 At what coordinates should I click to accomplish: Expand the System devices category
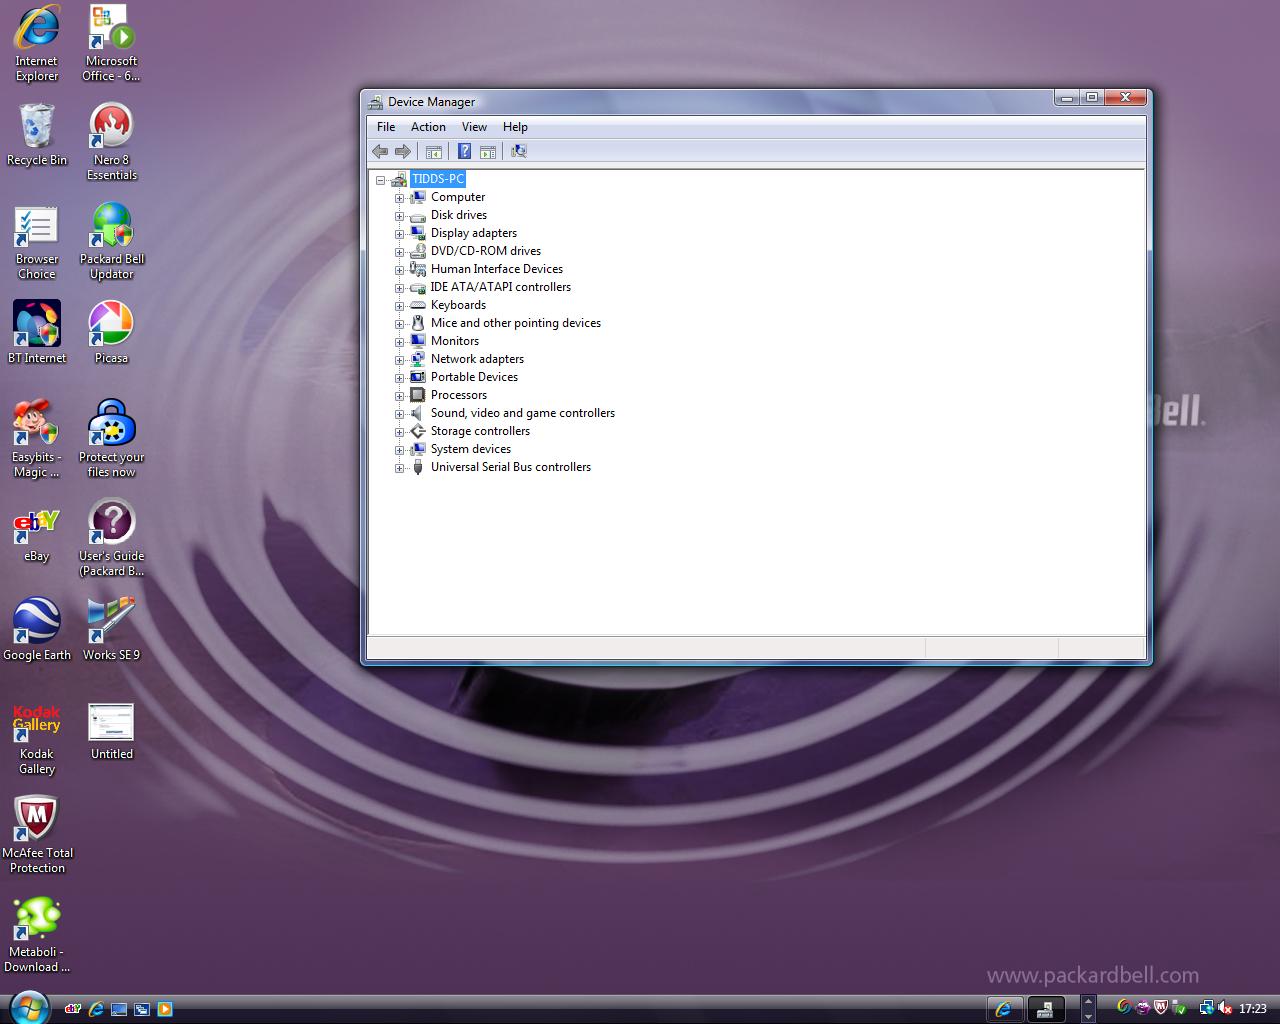tap(399, 450)
